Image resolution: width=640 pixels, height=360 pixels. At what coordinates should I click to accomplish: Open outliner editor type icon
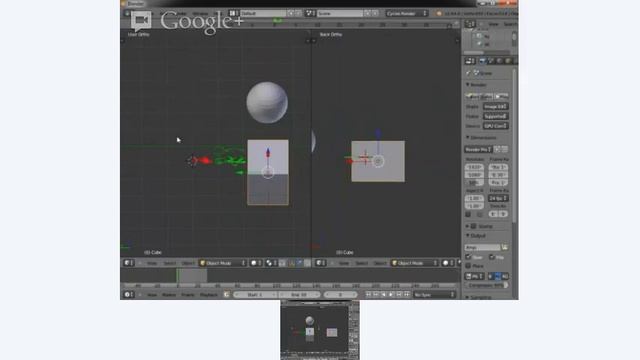(x=470, y=24)
